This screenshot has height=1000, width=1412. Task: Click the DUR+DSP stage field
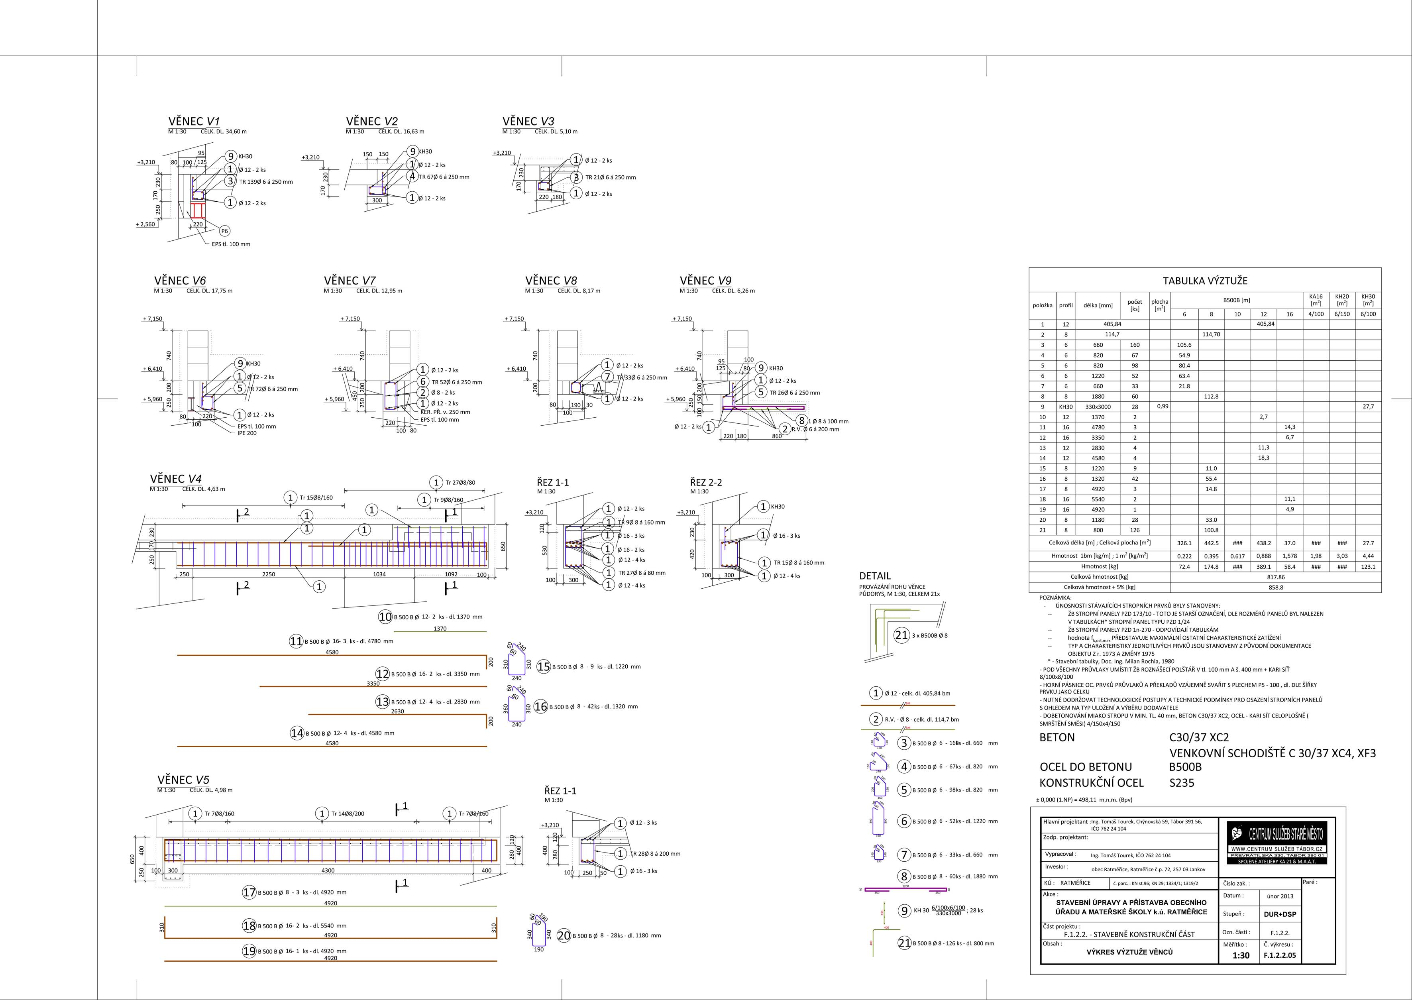pos(1280,914)
